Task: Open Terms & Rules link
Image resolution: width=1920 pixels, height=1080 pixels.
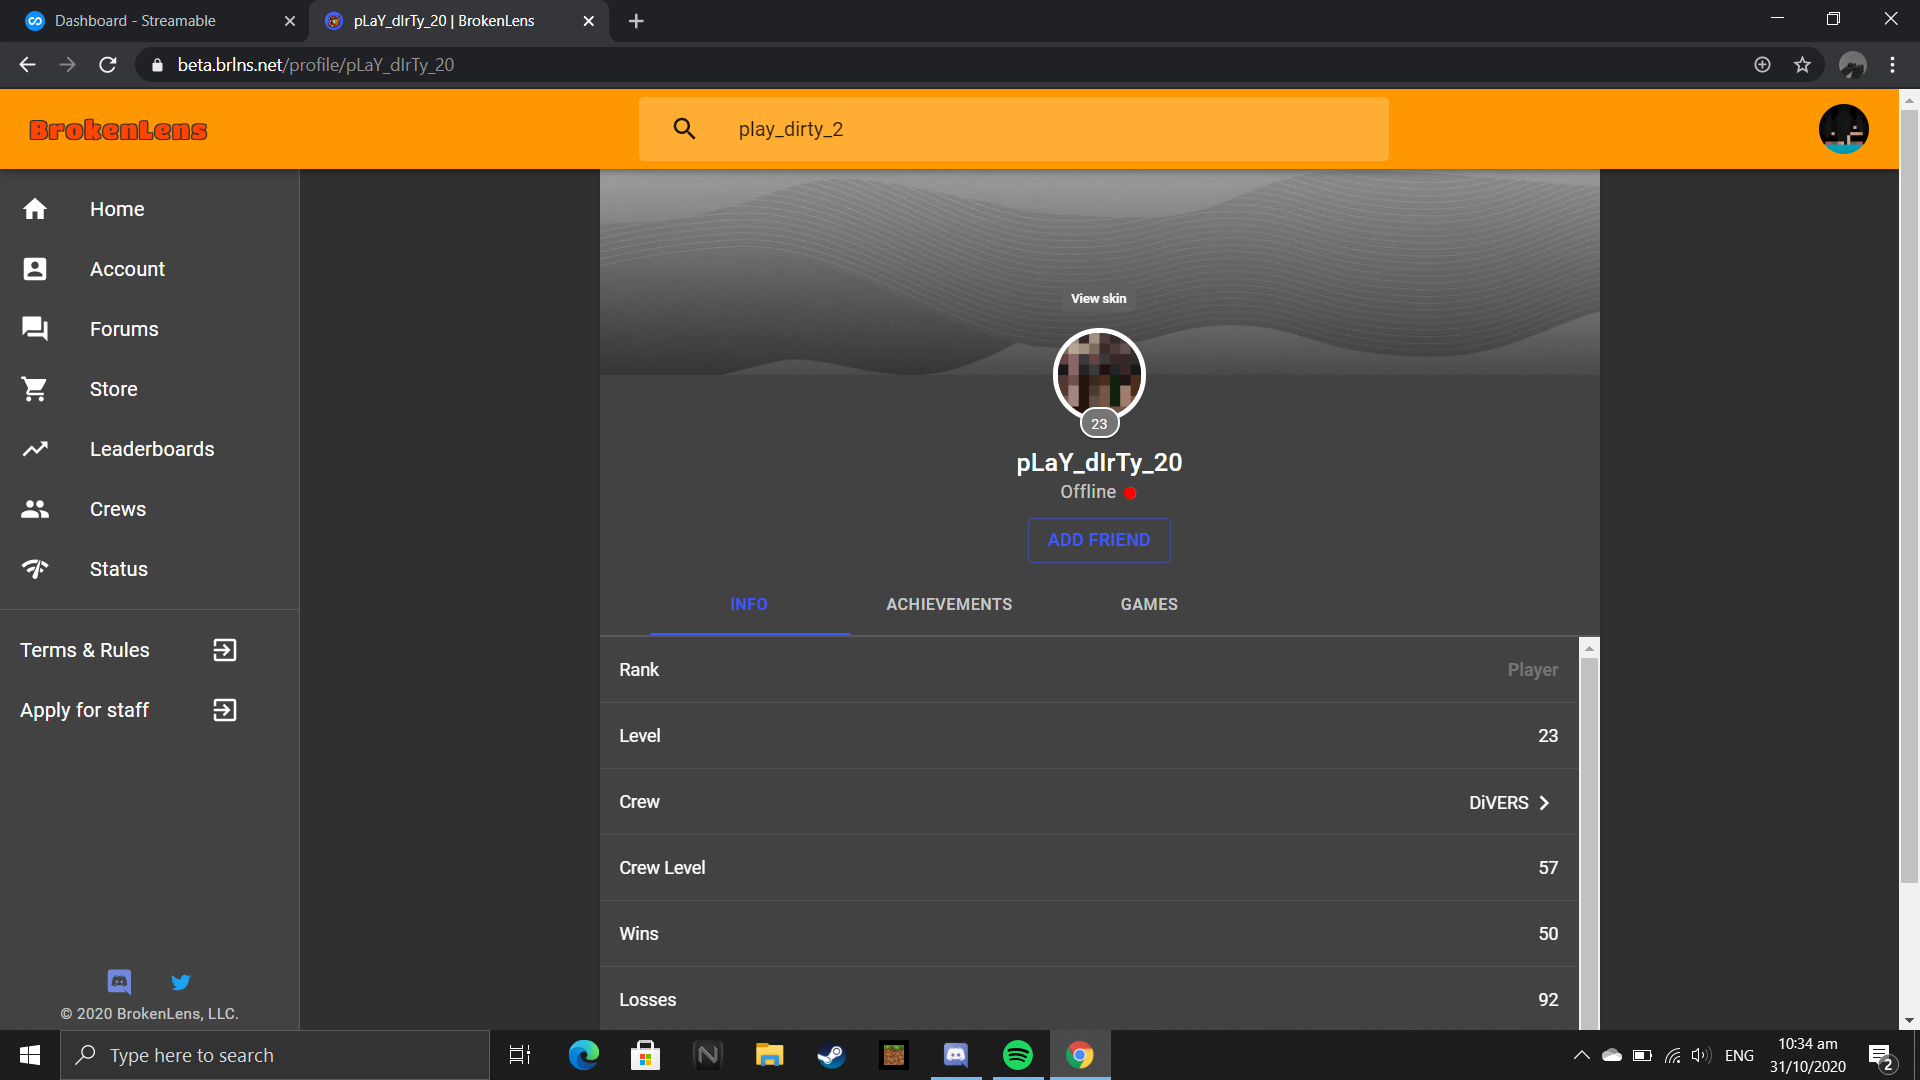Action: [85, 650]
